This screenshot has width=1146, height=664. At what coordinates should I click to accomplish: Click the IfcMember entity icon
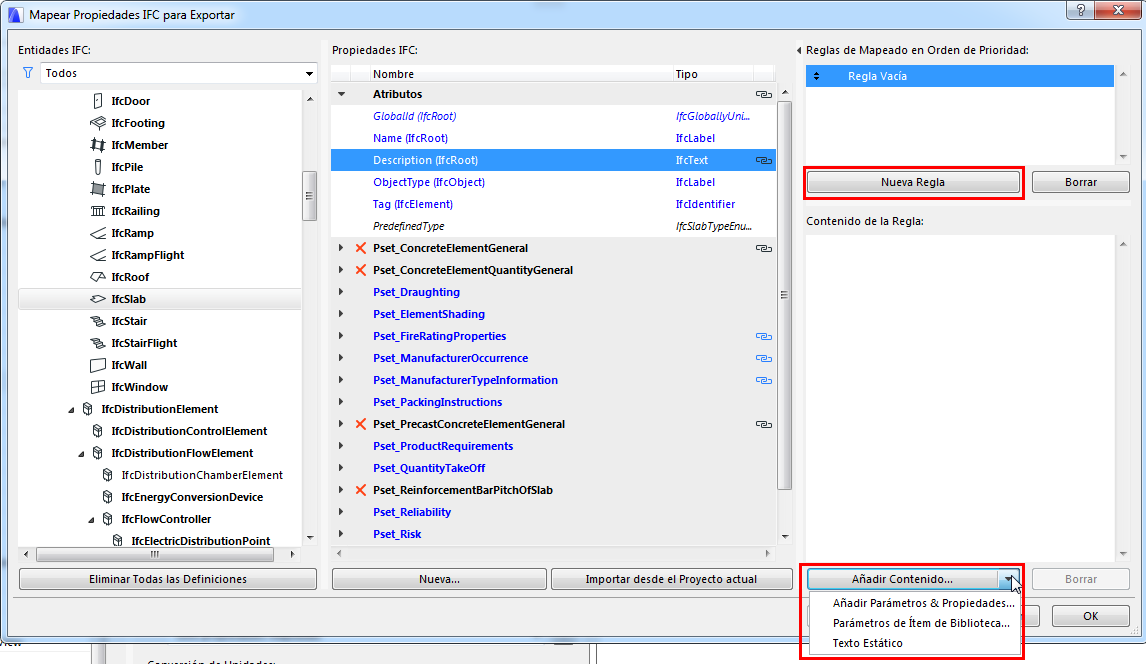pos(98,145)
